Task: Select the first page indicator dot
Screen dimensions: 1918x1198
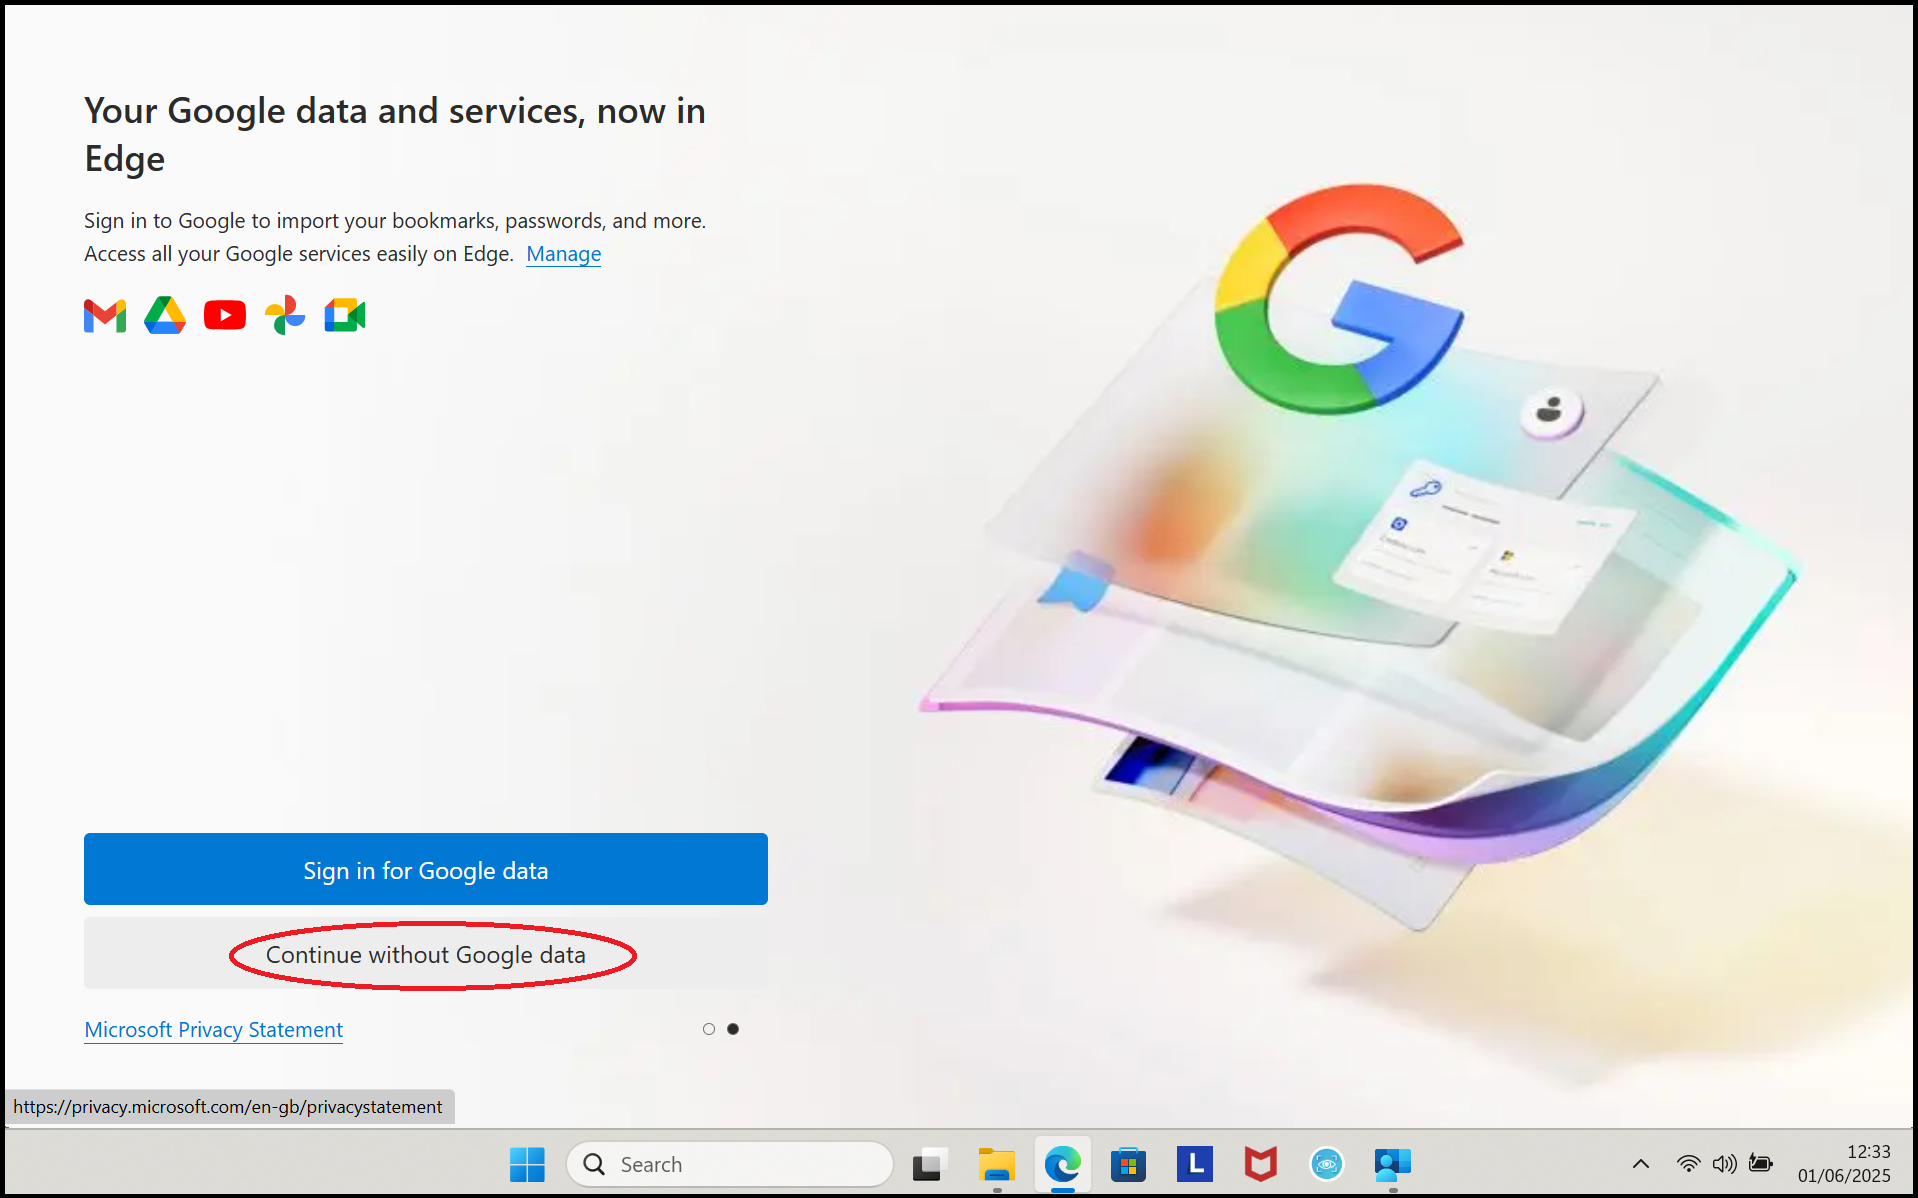Action: pos(709,1029)
